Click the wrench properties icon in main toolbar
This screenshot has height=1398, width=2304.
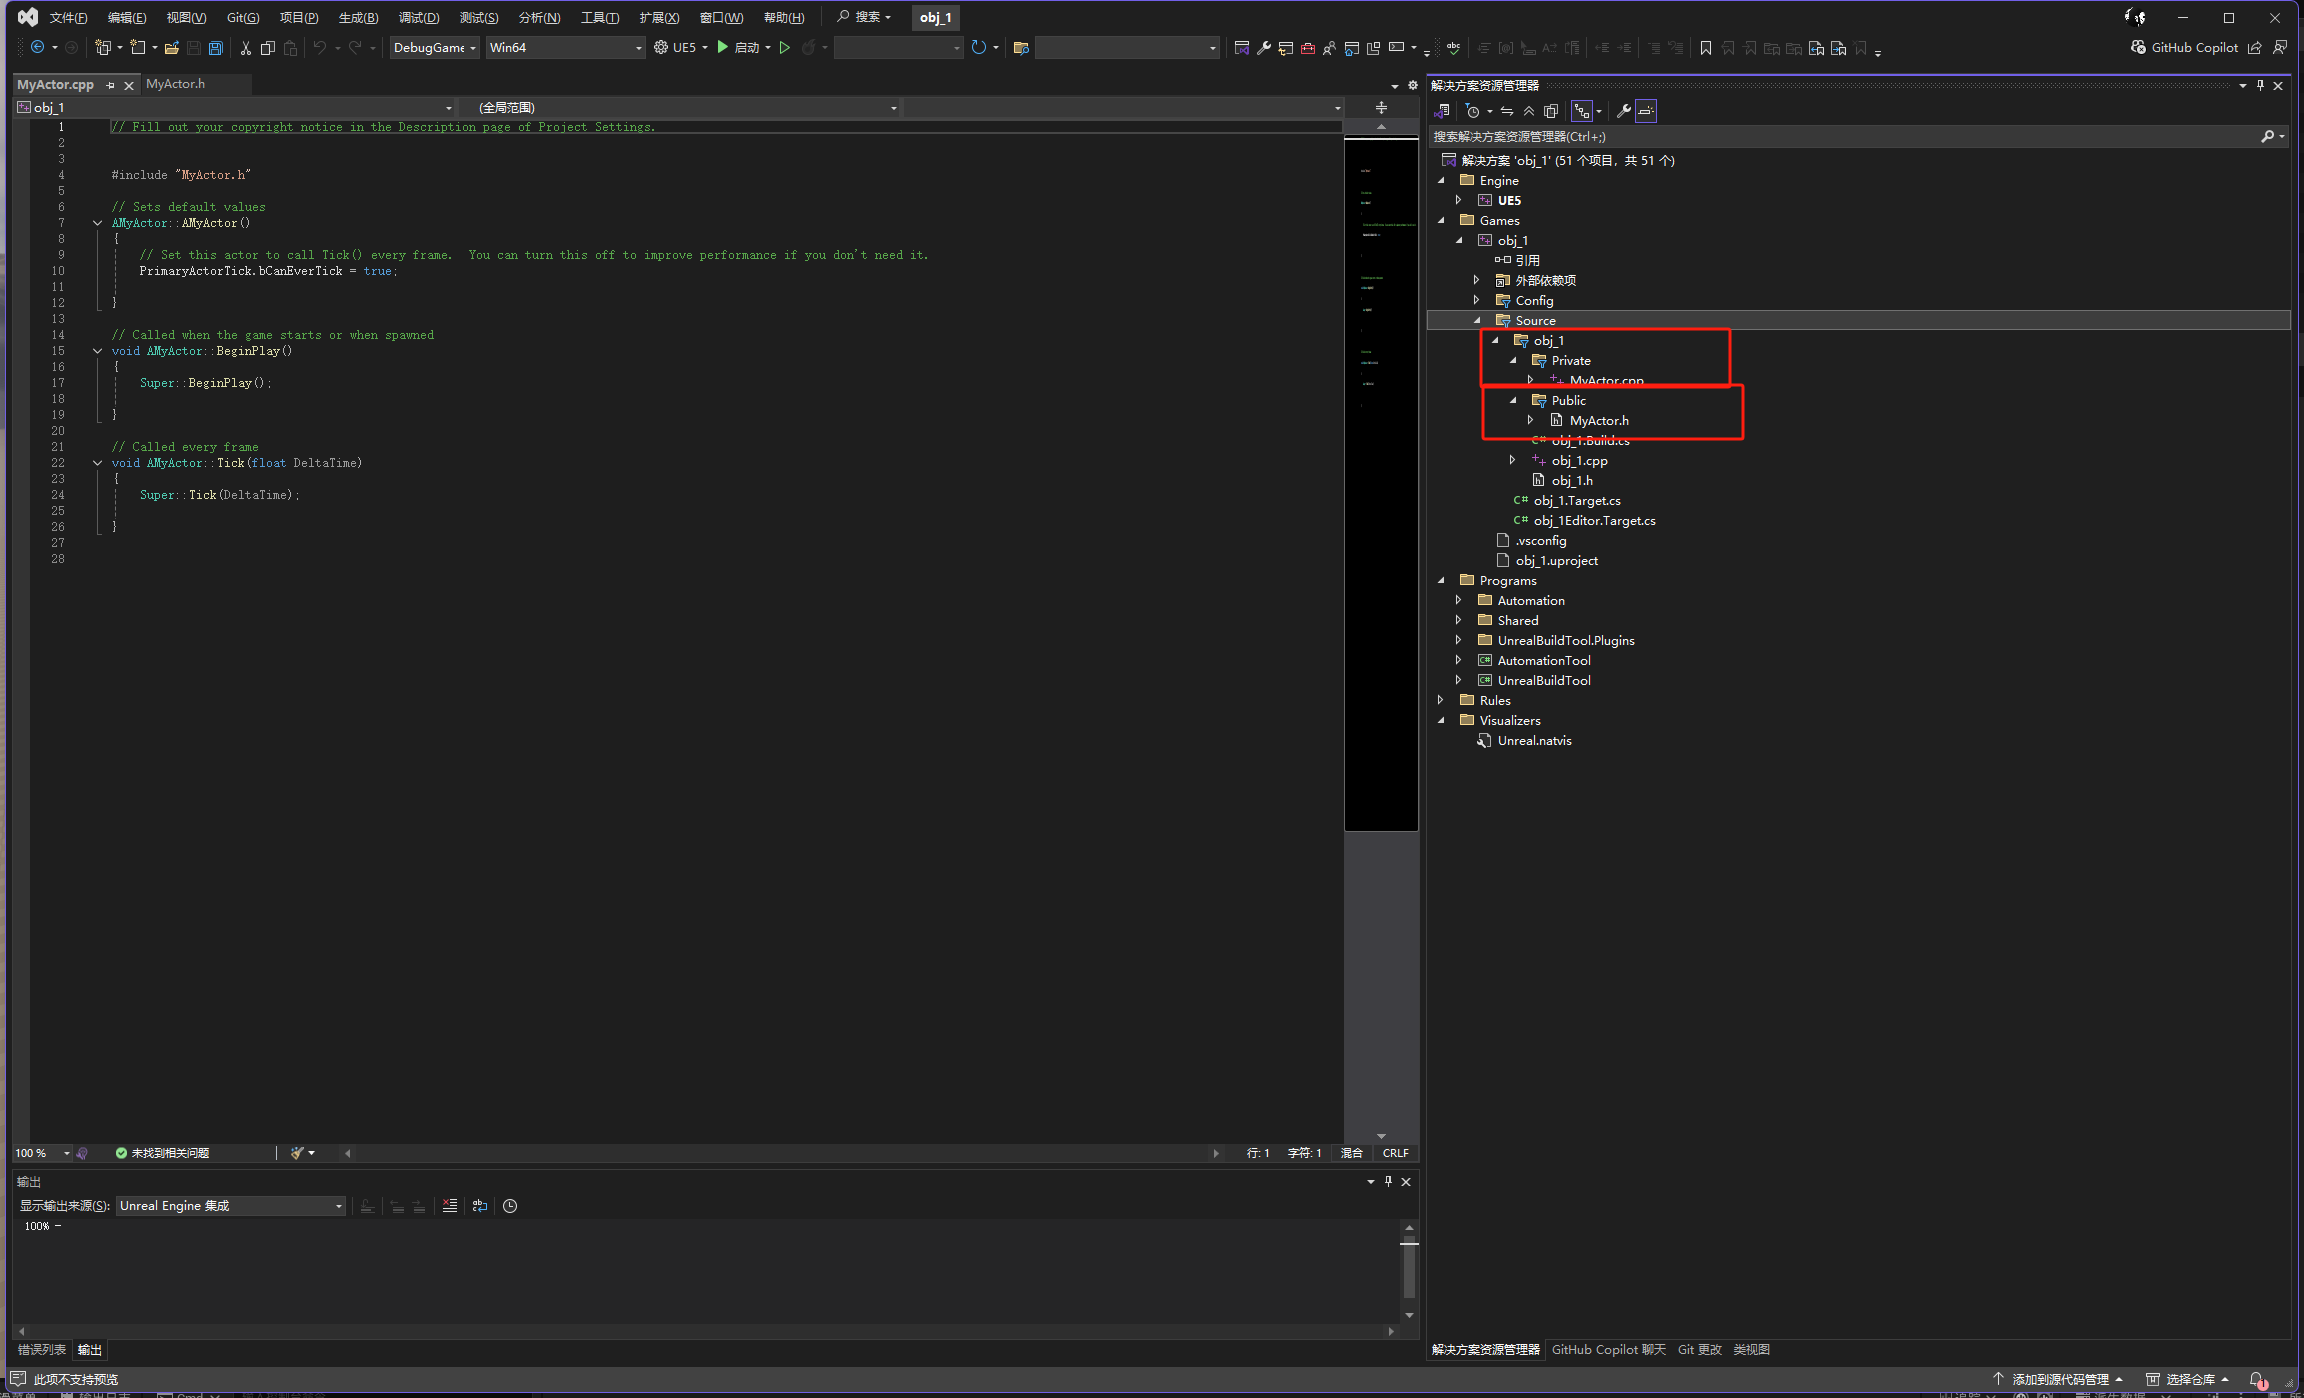1264,47
